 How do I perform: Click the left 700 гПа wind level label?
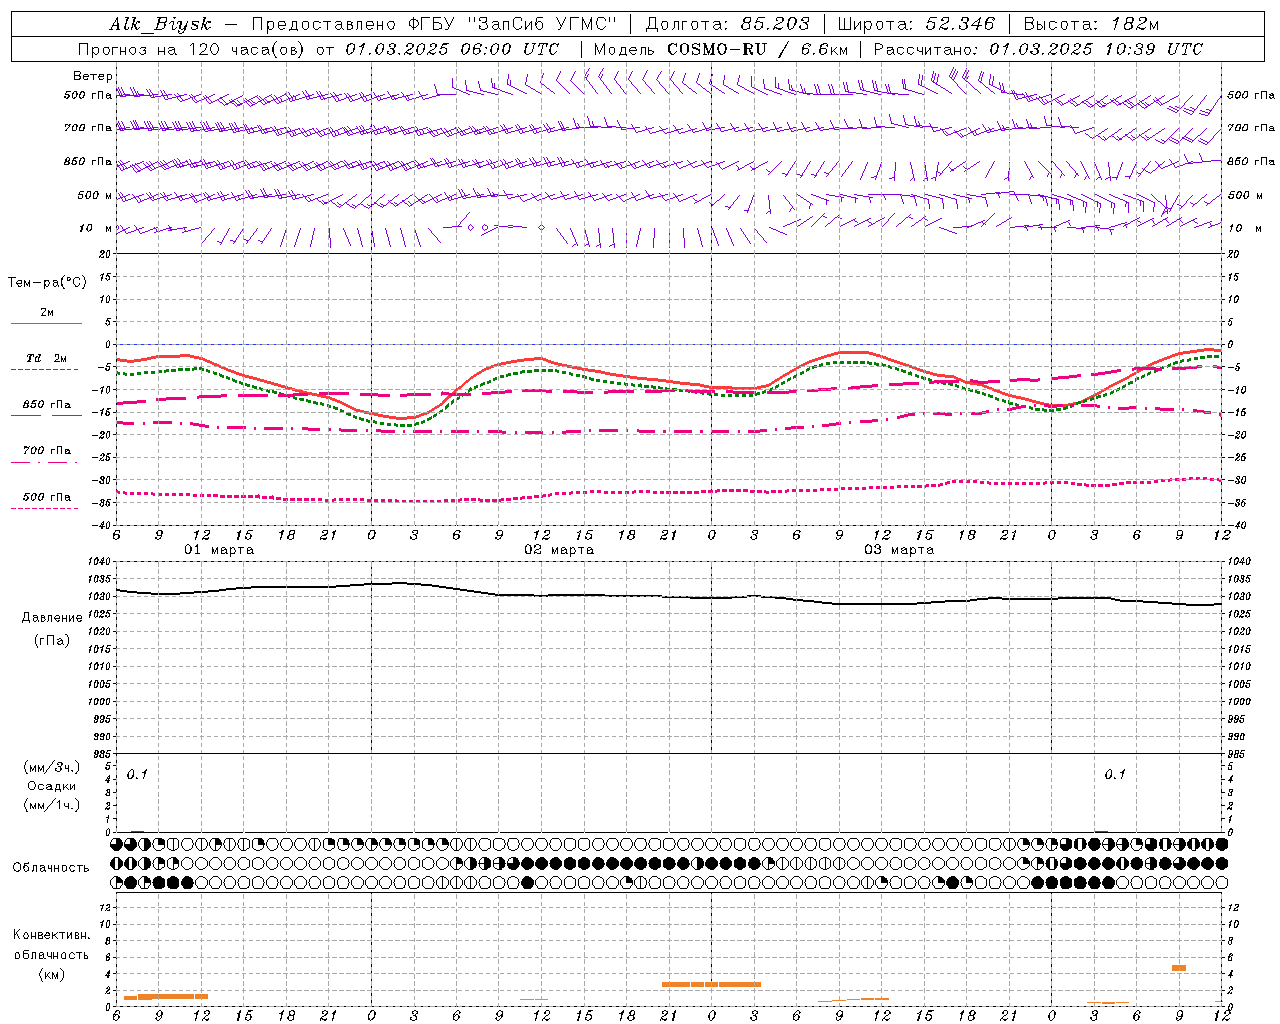coord(88,128)
